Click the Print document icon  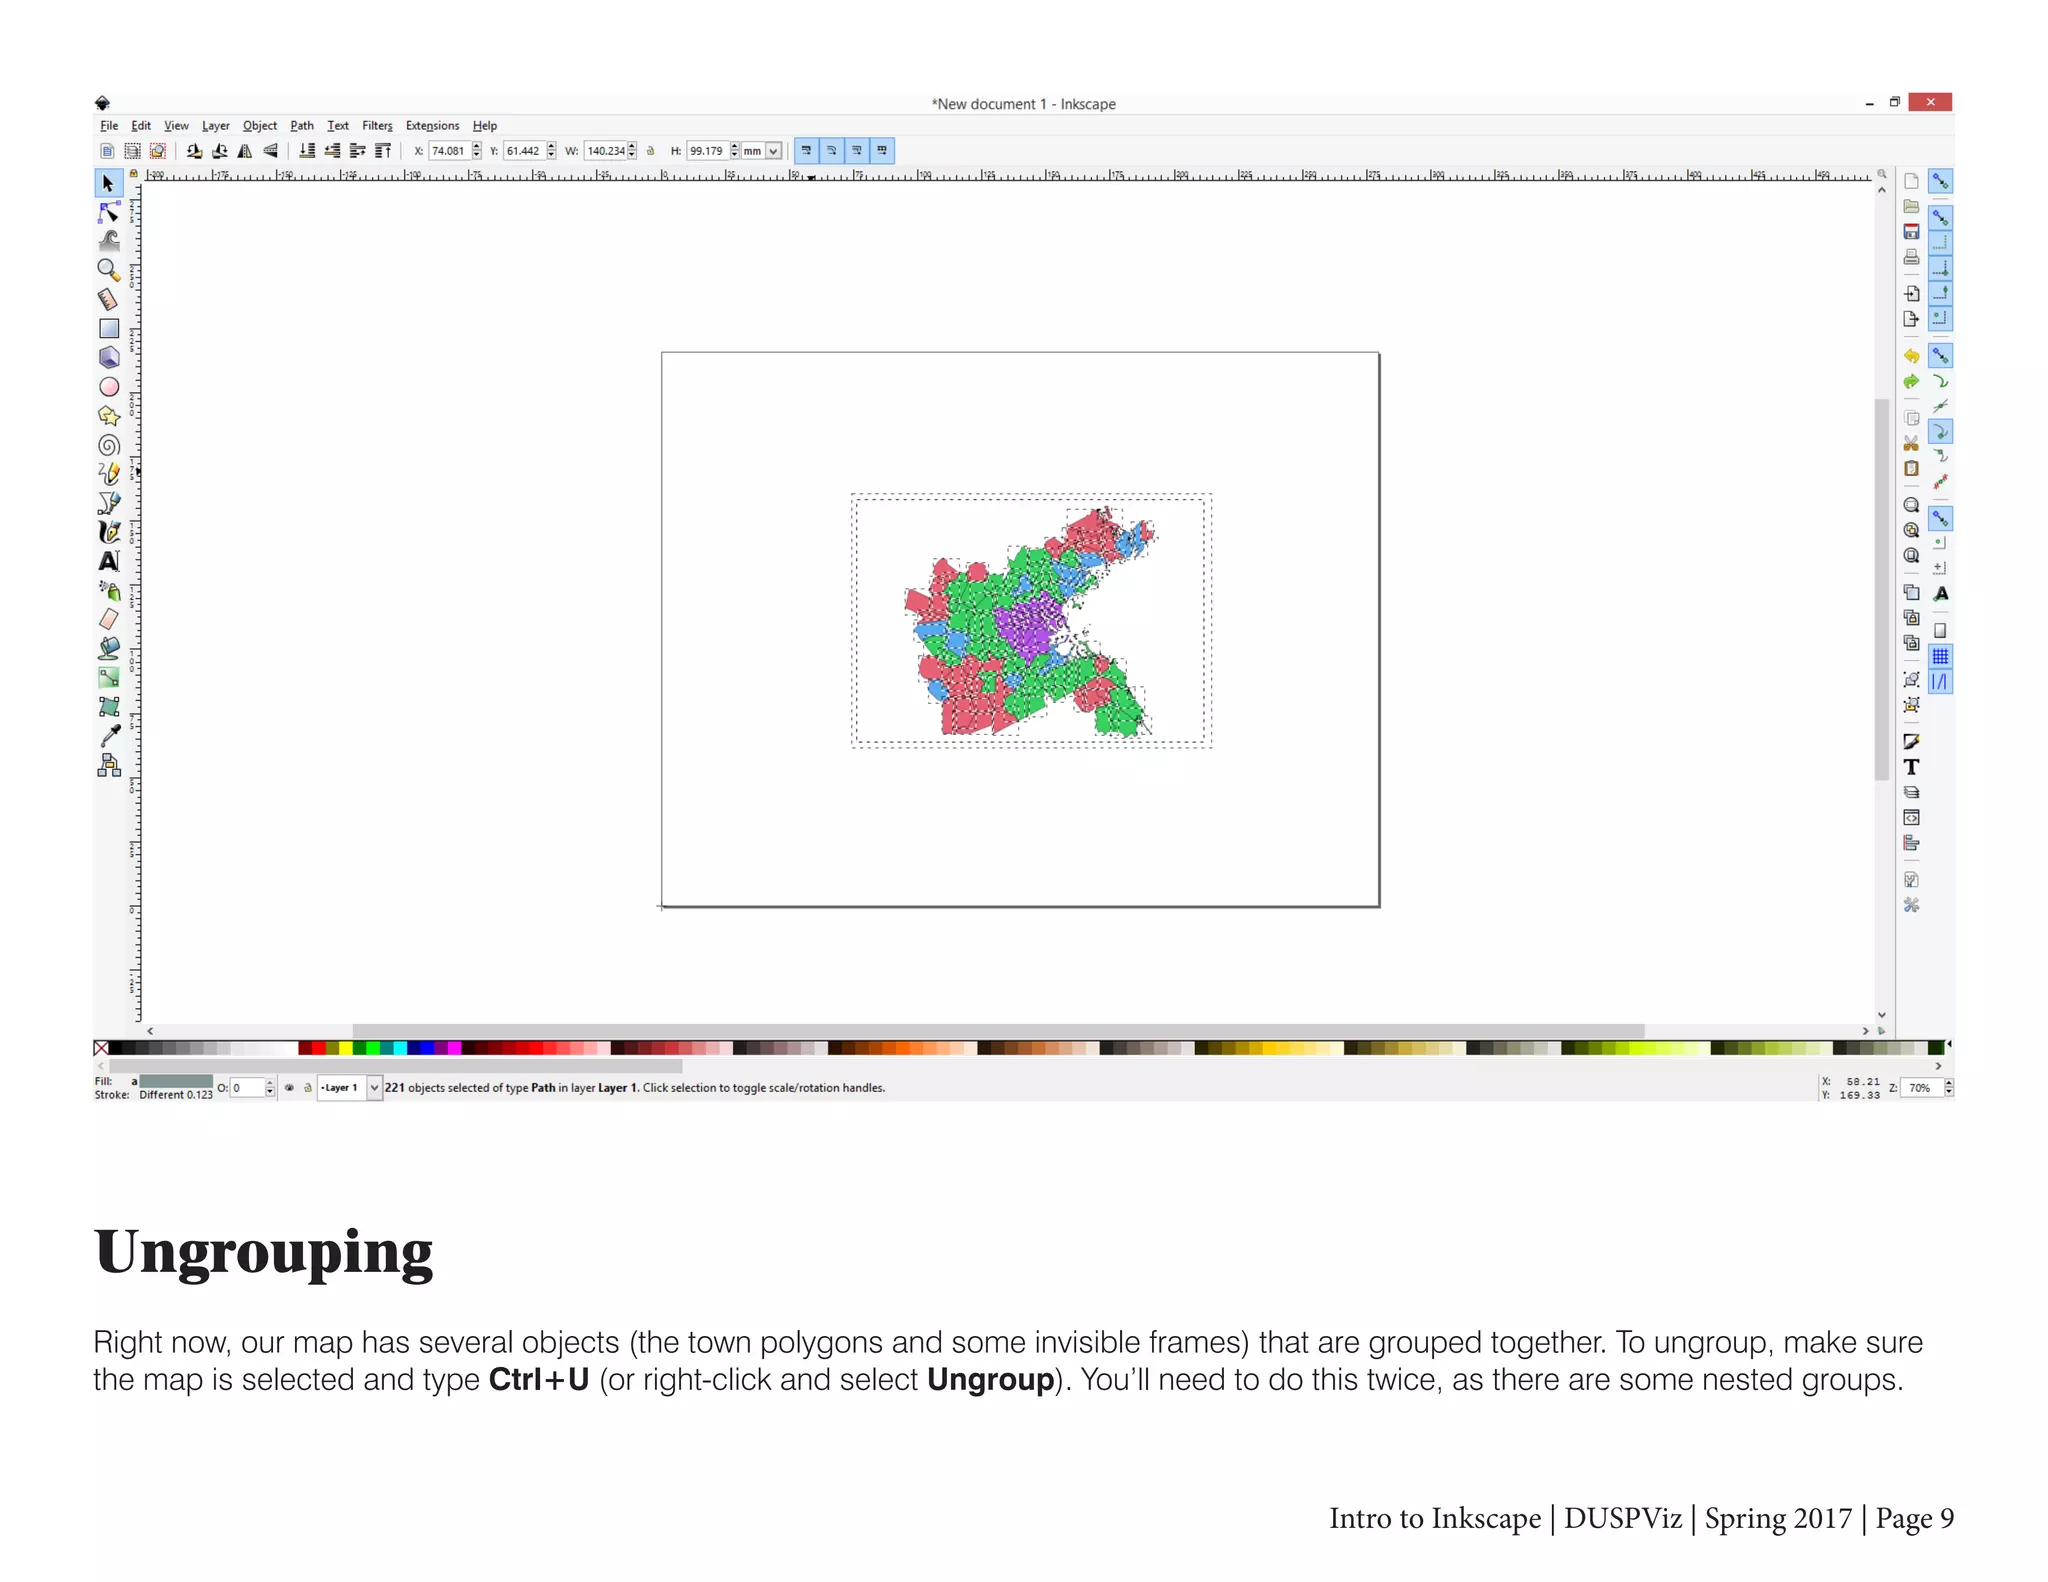coord(1911,257)
